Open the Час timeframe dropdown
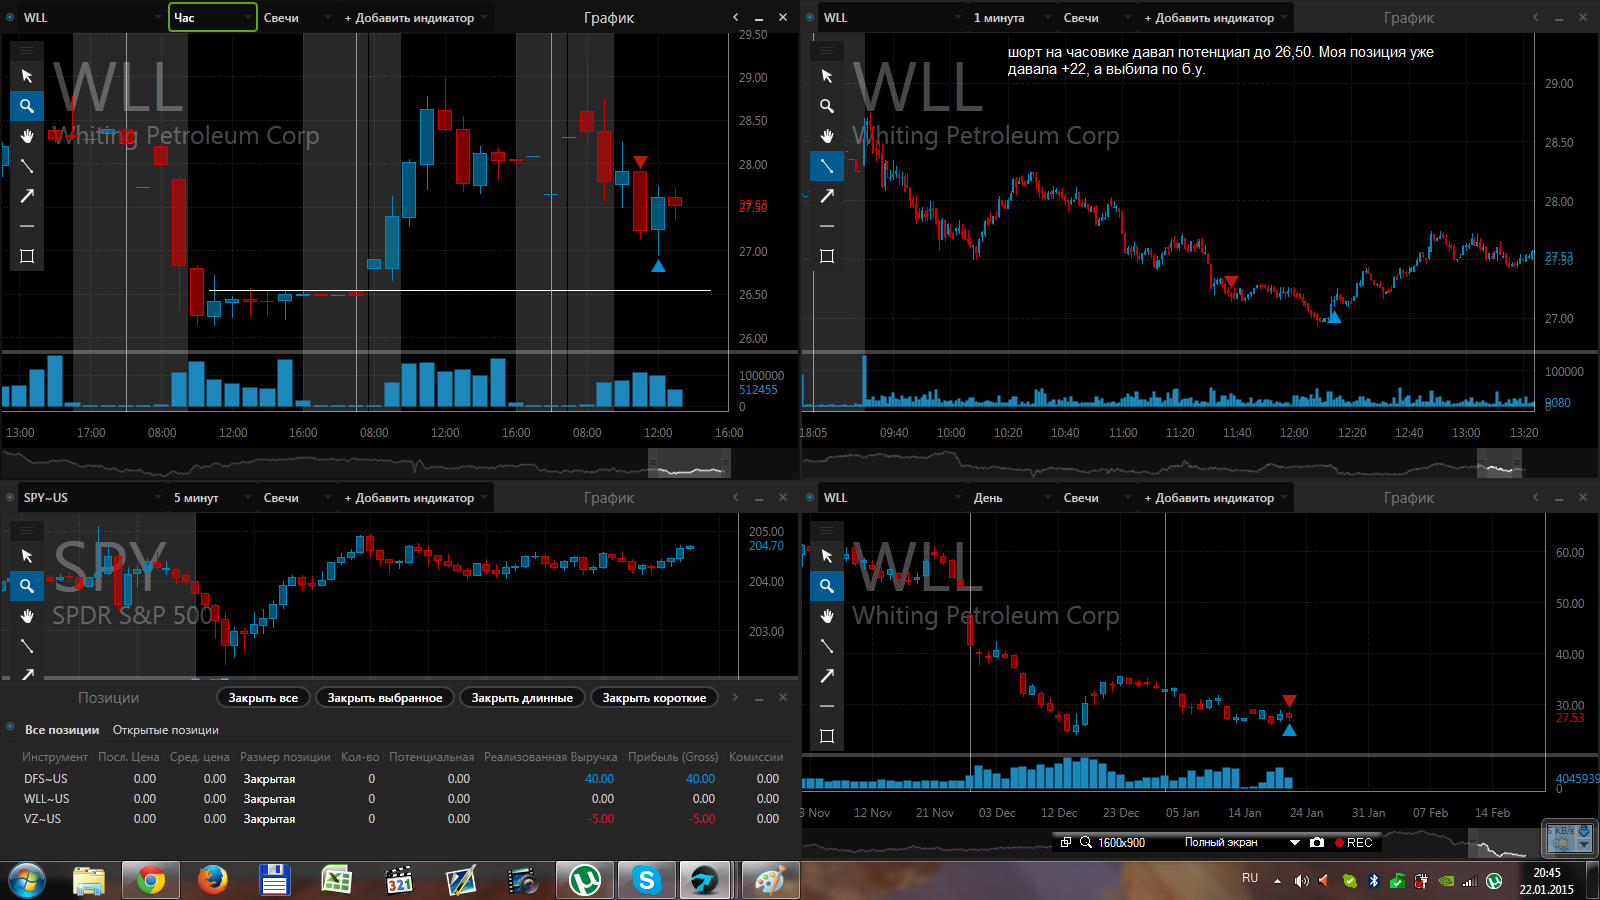The width and height of the screenshot is (1600, 900). click(x=213, y=17)
